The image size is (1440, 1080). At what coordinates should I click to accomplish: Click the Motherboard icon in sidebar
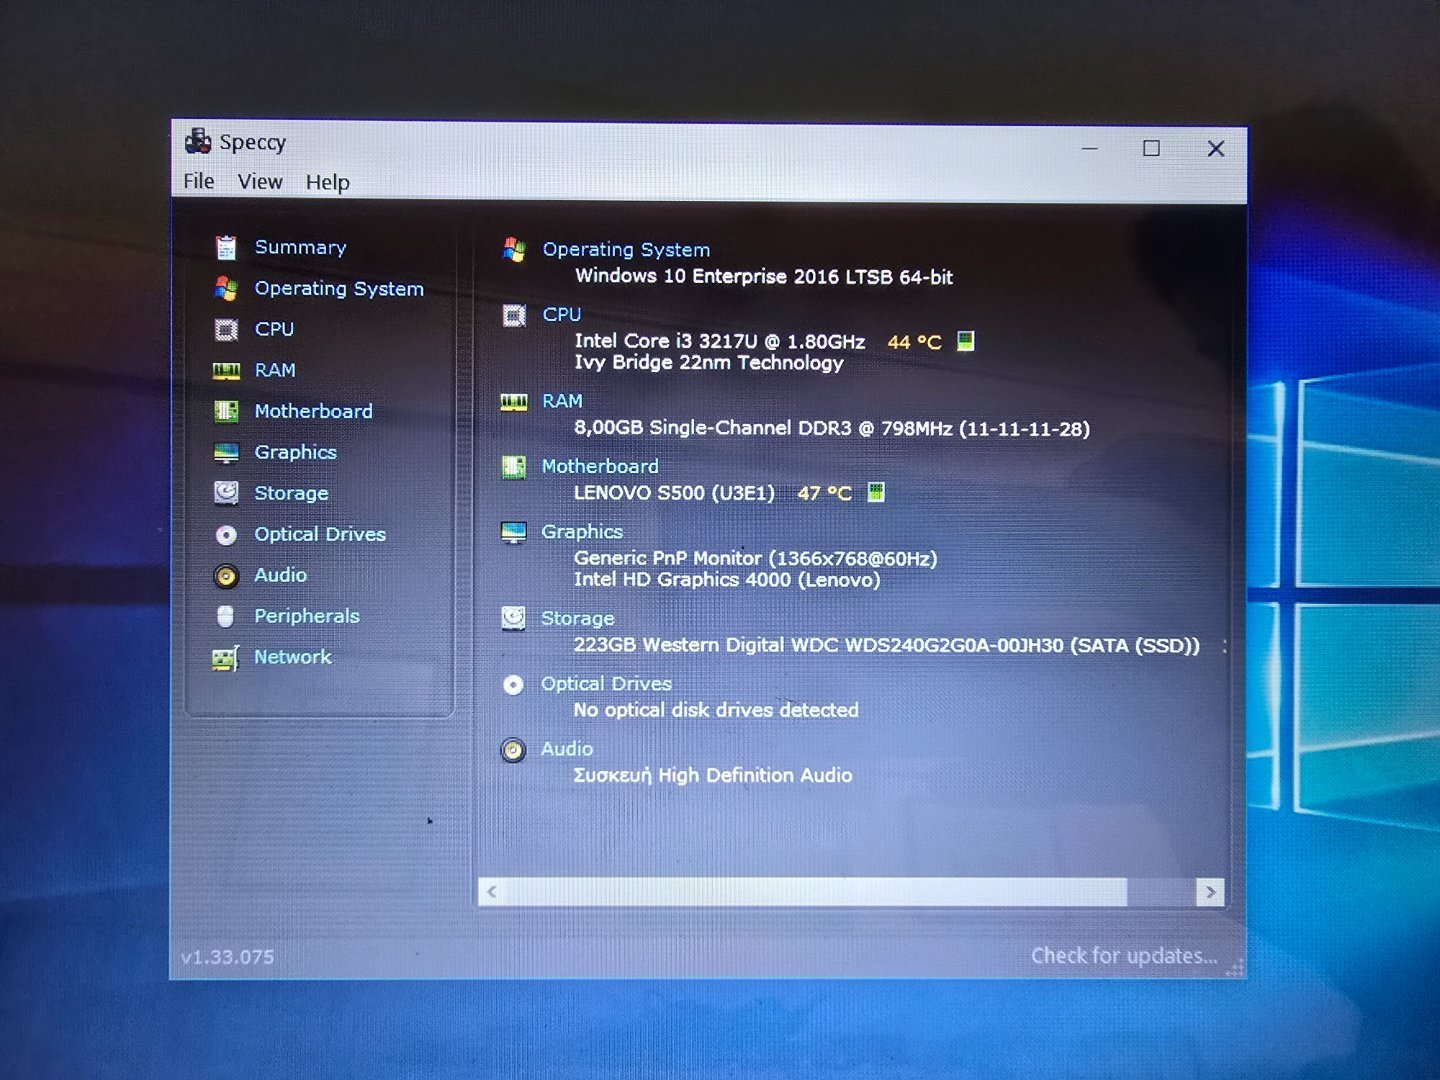tap(226, 411)
